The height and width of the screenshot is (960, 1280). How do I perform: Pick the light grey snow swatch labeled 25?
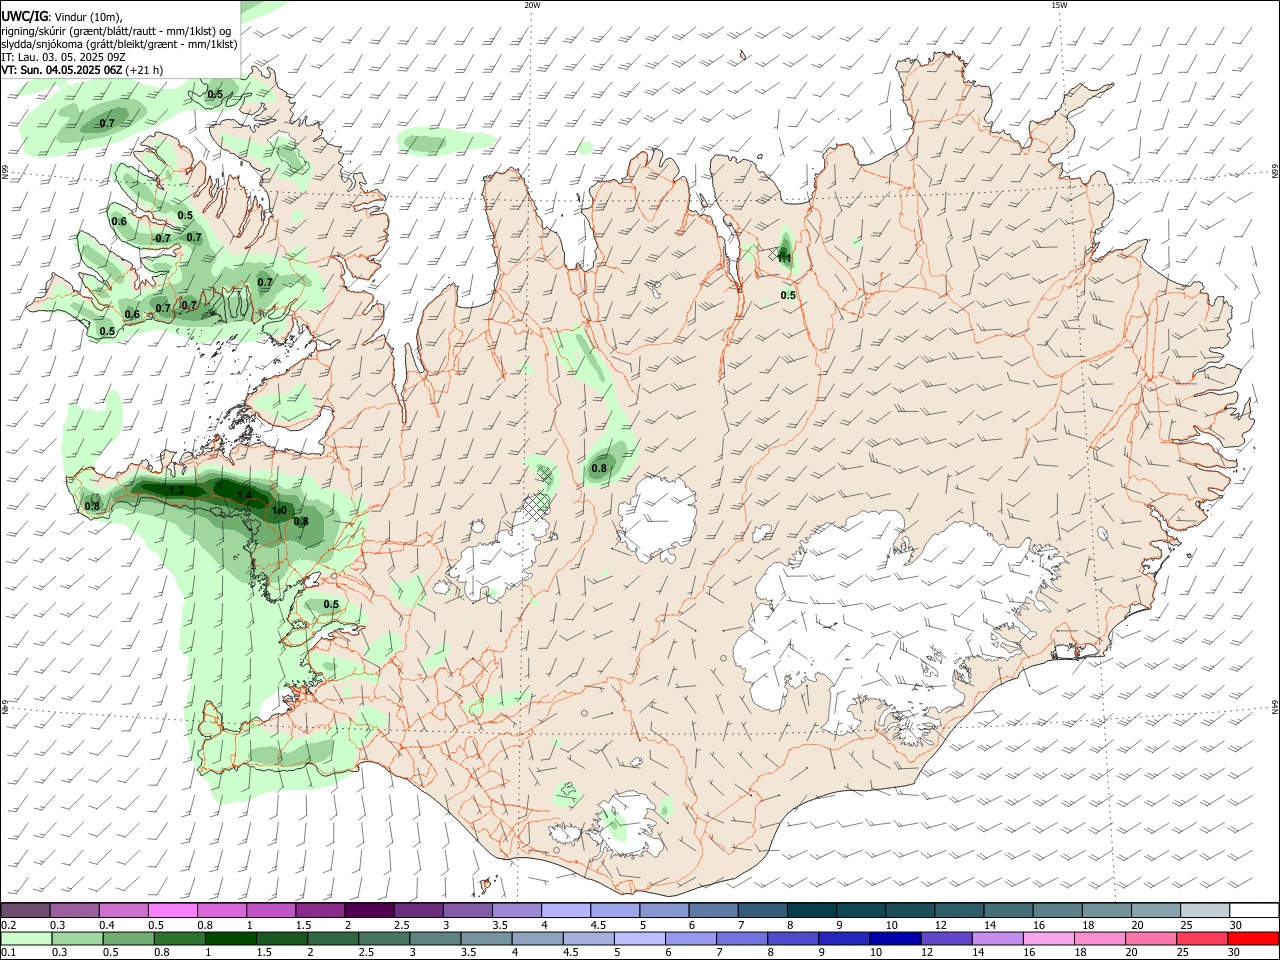click(1204, 910)
